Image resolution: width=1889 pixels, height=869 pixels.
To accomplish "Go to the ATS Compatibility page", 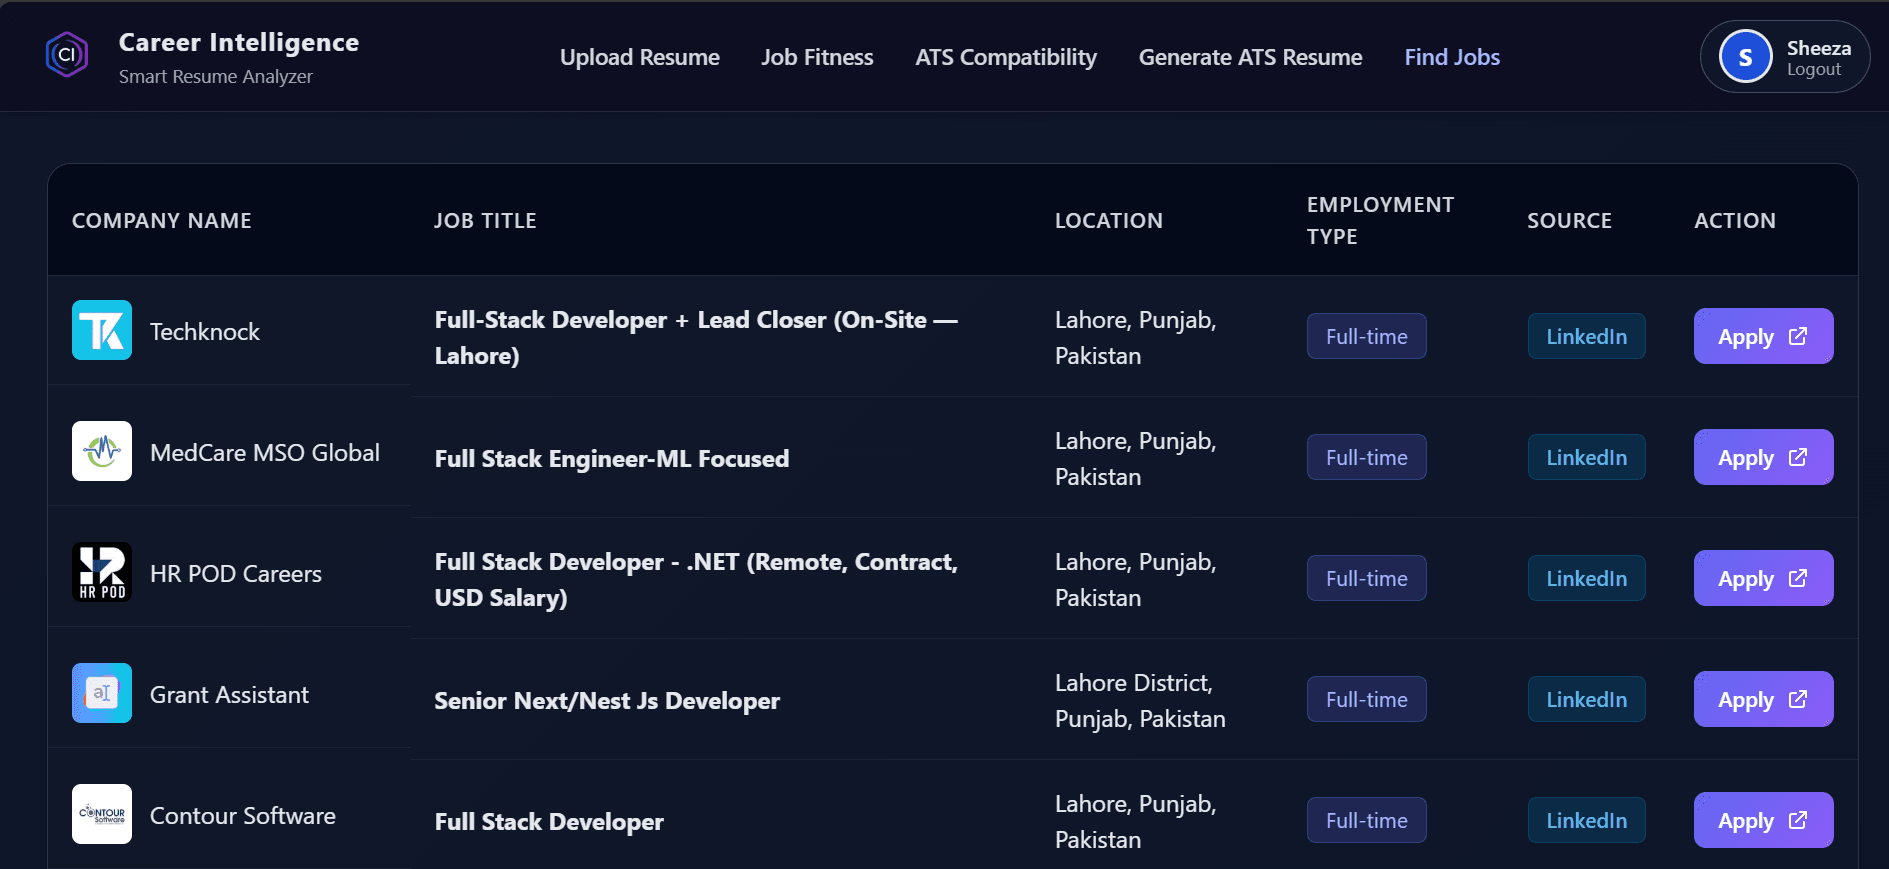I will tap(1006, 57).
